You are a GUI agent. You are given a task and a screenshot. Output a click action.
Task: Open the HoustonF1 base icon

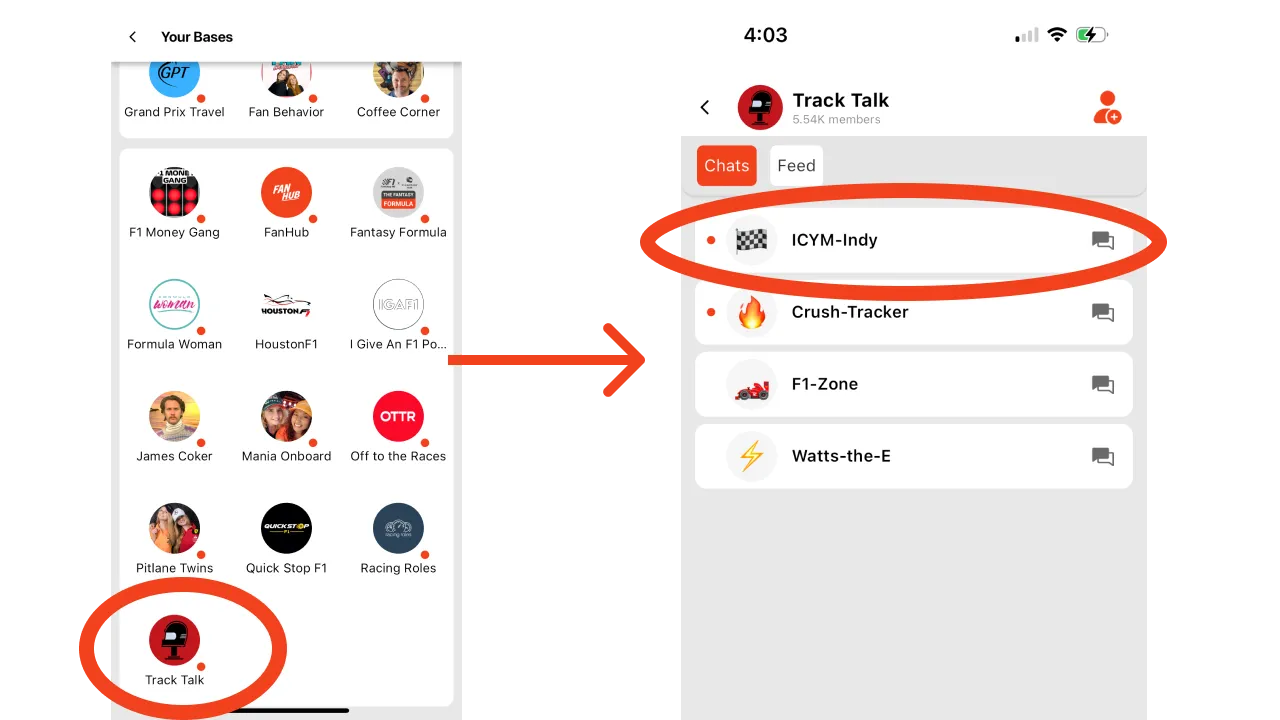[x=286, y=304]
